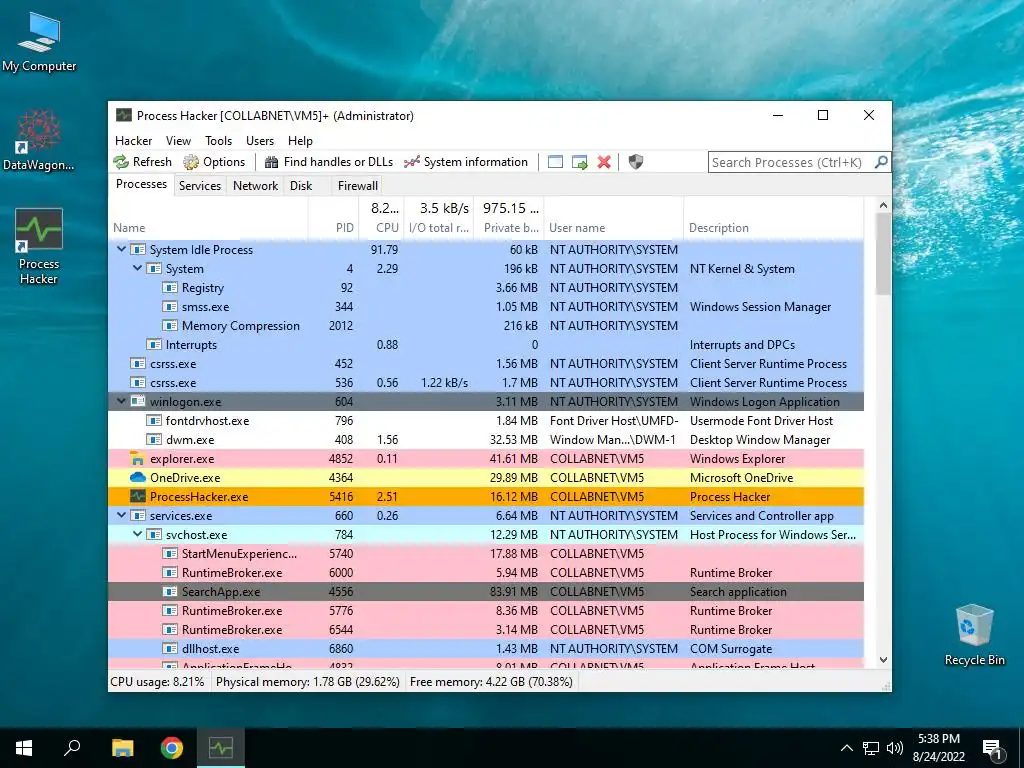Sort by the Name column header
Image resolution: width=1024 pixels, height=768 pixels.
208,219
